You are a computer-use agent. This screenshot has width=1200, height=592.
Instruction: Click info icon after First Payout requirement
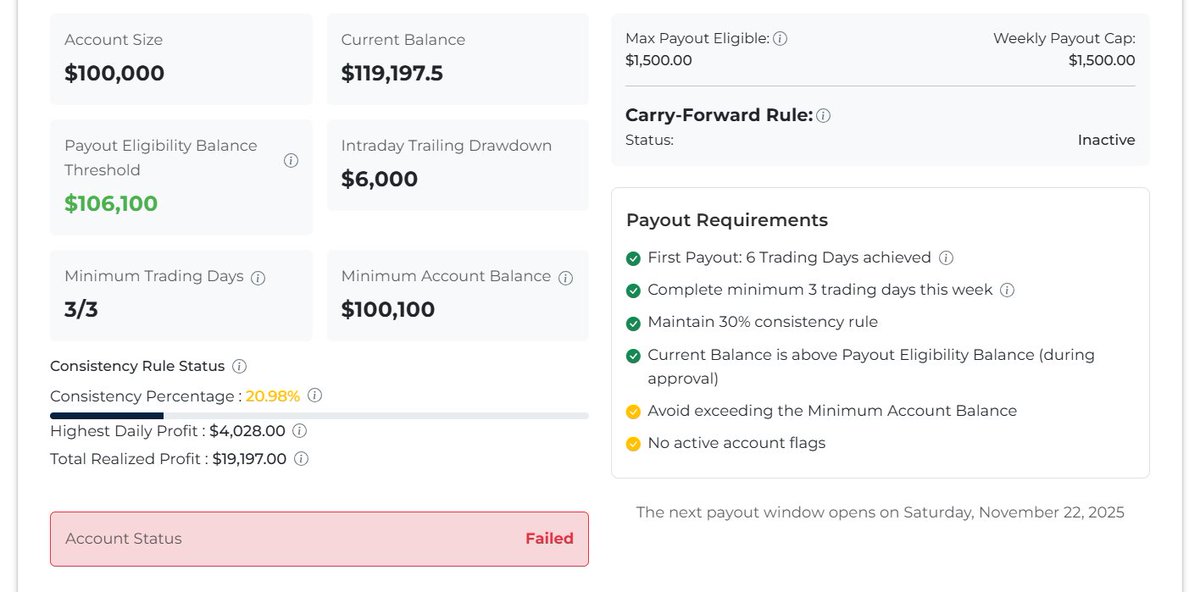click(x=946, y=258)
